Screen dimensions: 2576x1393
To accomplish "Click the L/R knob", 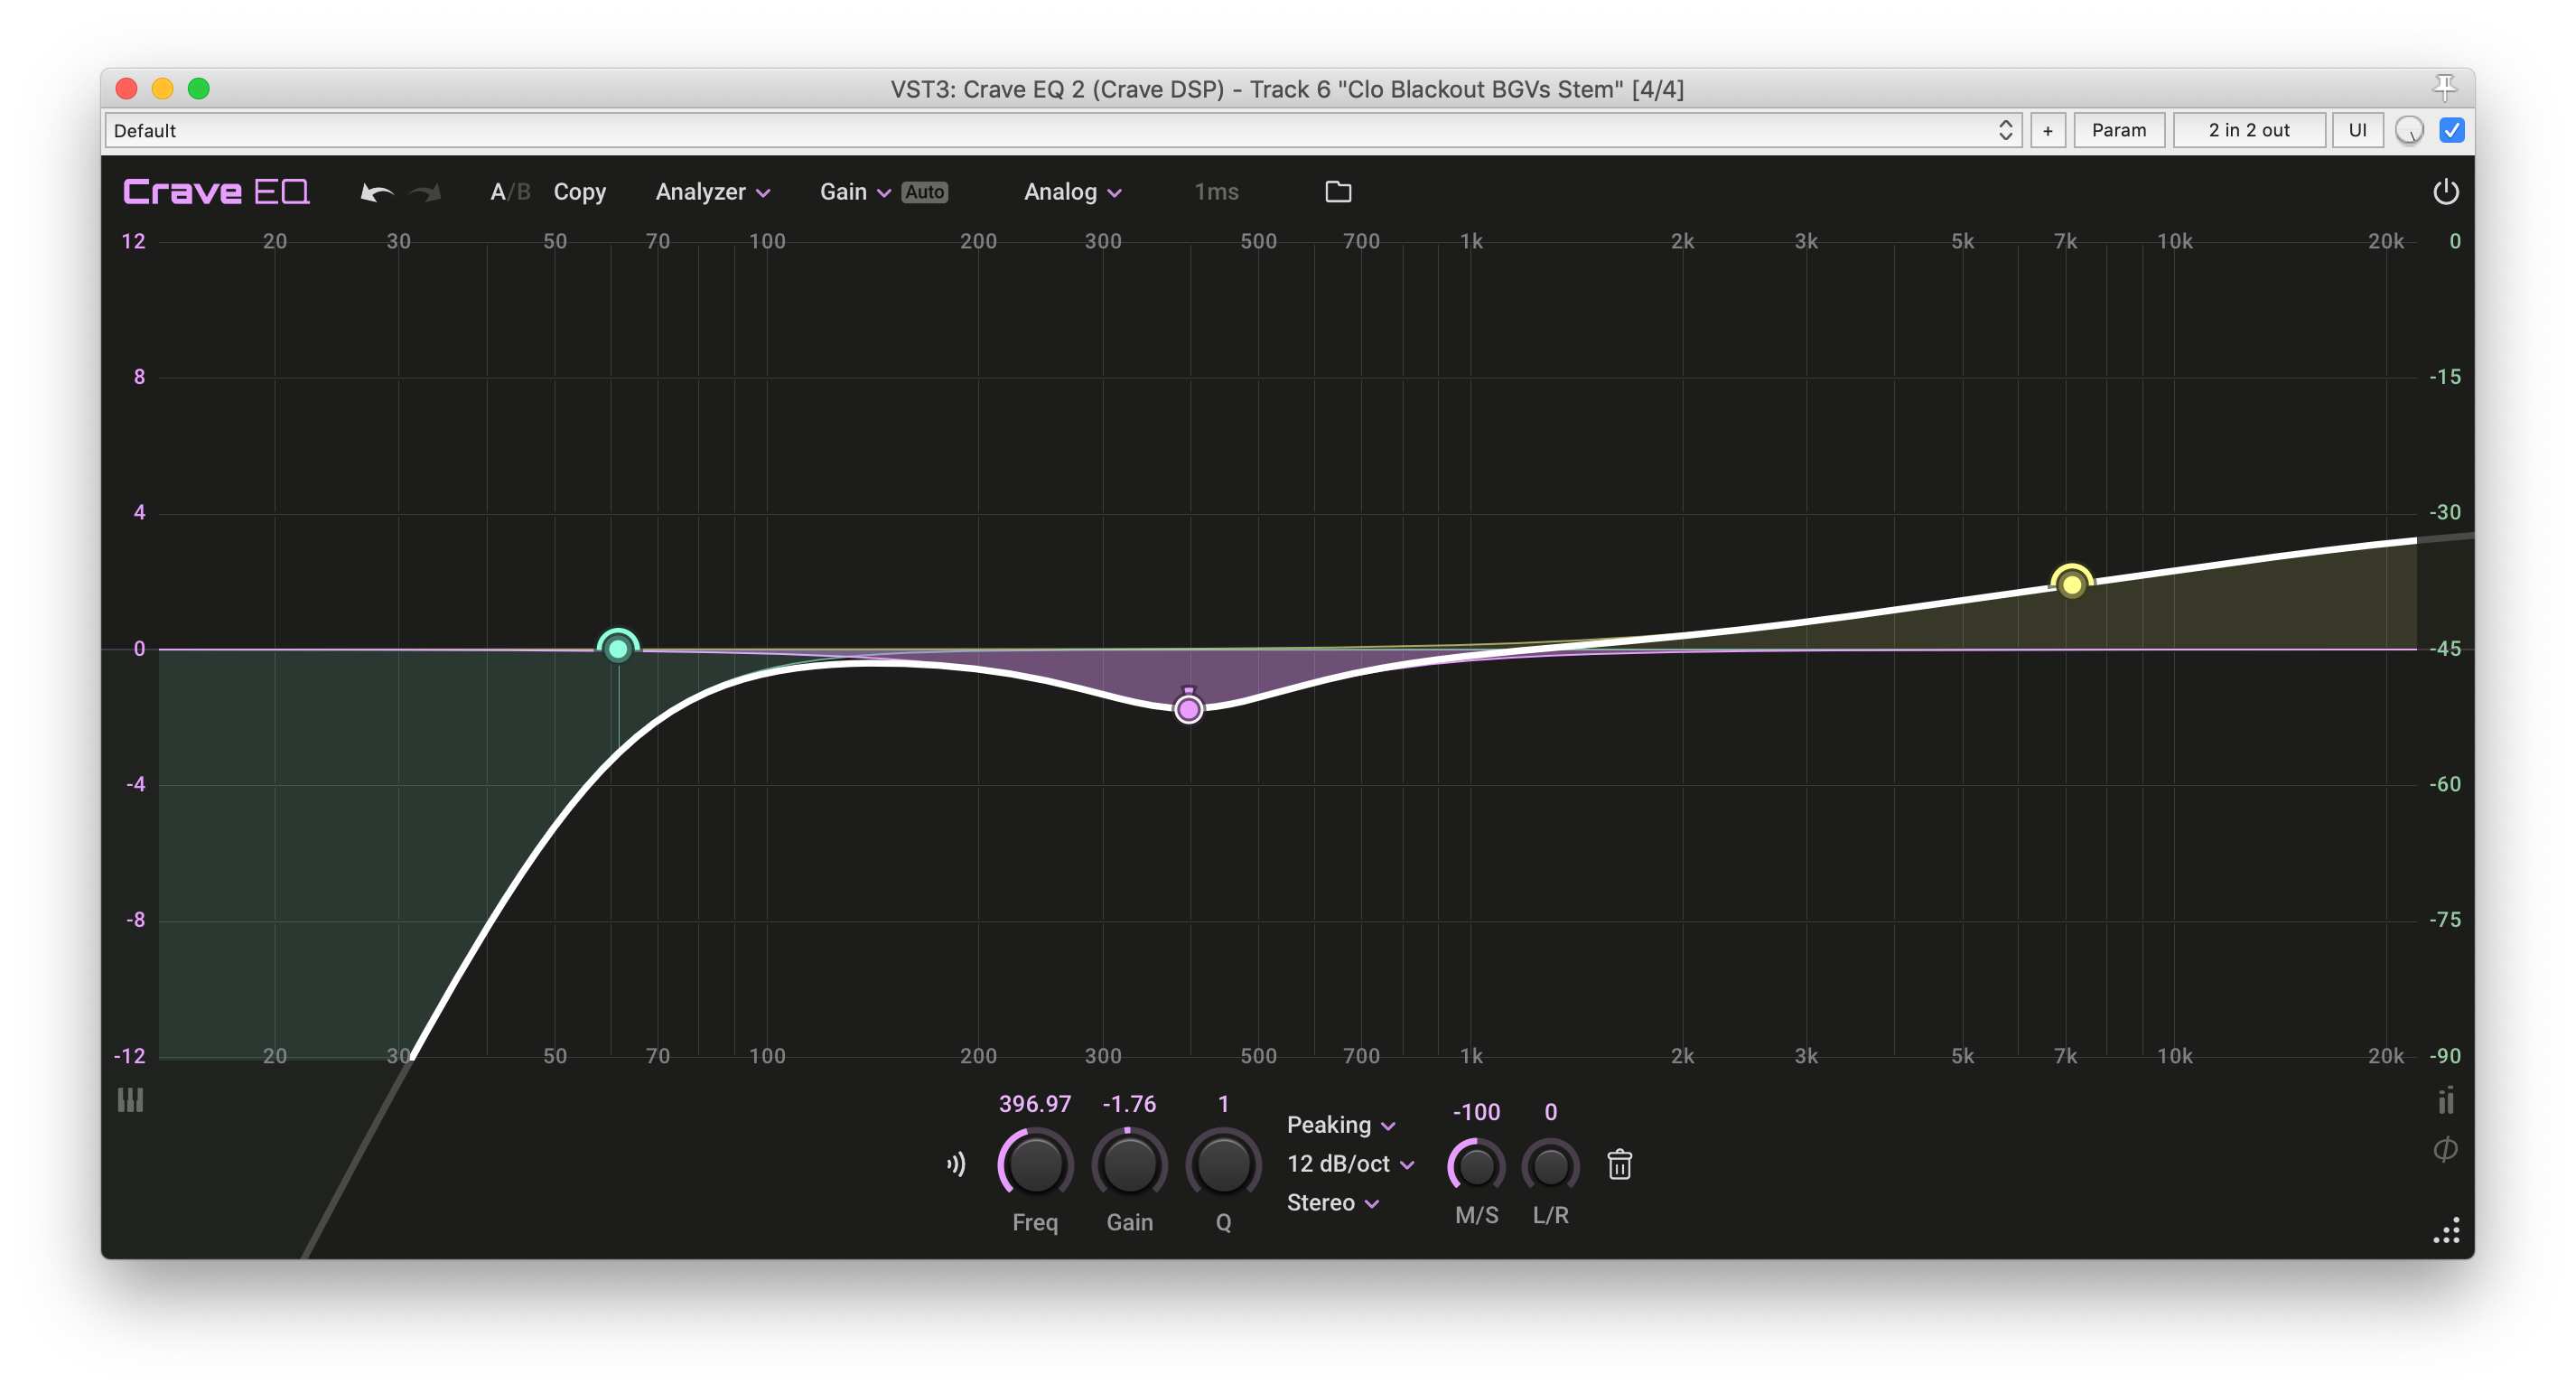I will tap(1550, 1165).
